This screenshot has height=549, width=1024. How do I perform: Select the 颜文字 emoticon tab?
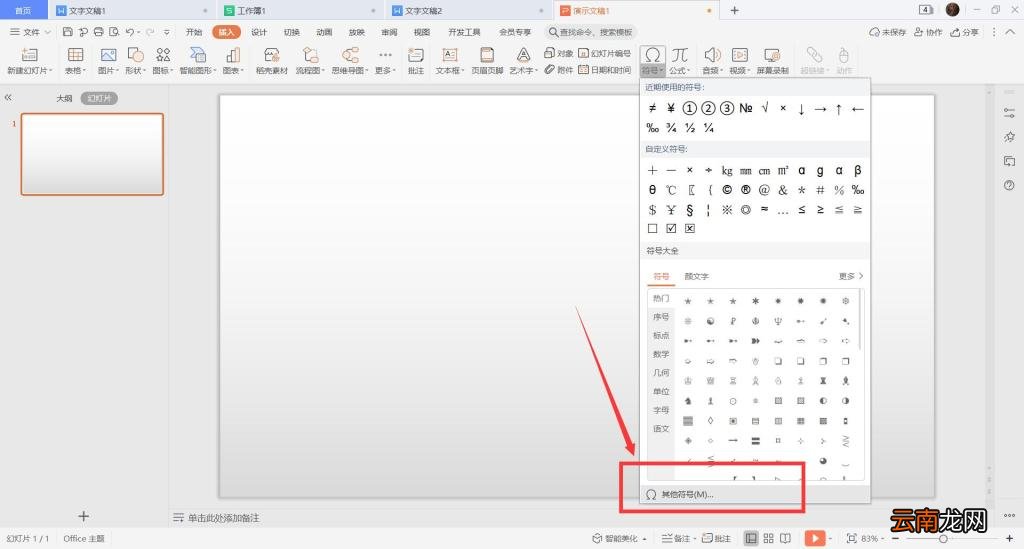696,276
